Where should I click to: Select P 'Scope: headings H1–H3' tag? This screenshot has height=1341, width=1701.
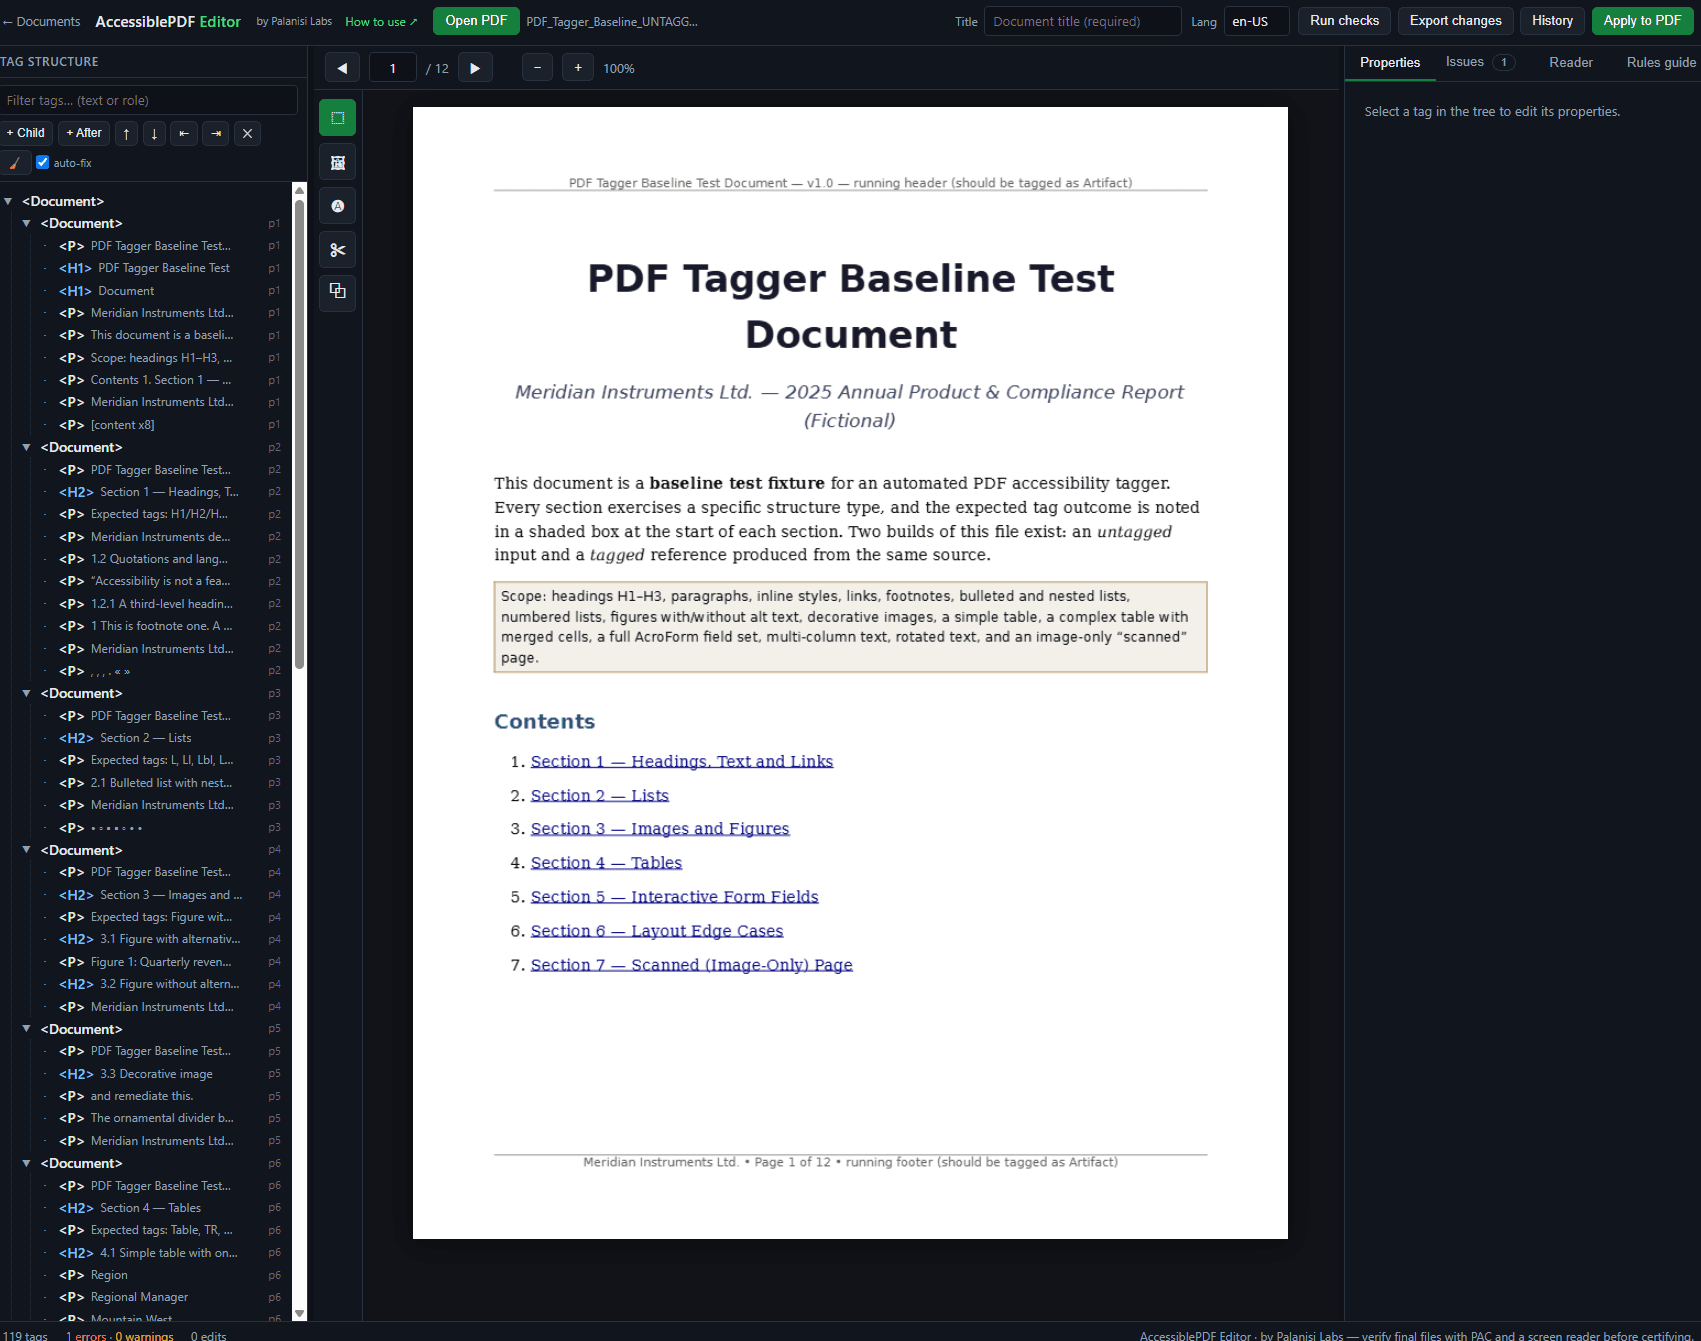pos(146,358)
